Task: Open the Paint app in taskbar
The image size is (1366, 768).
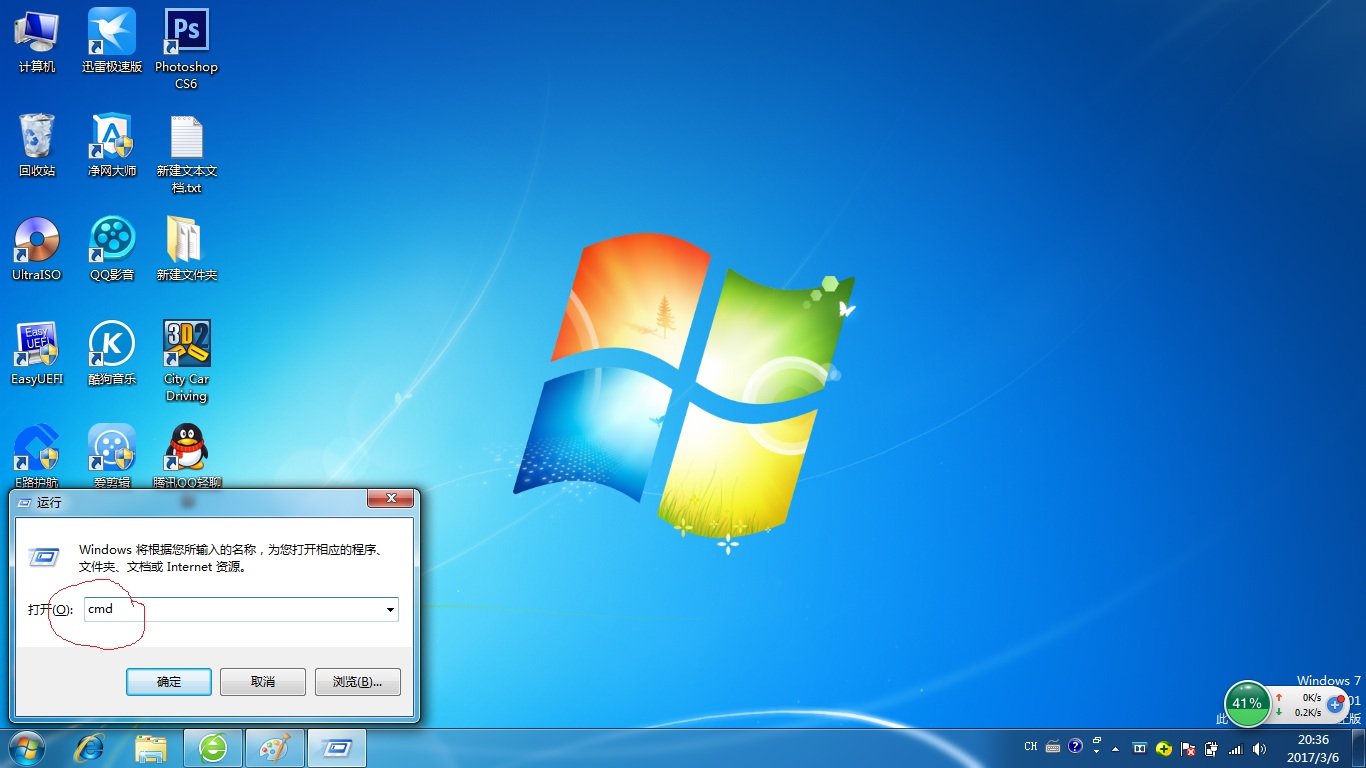Action: click(273, 748)
